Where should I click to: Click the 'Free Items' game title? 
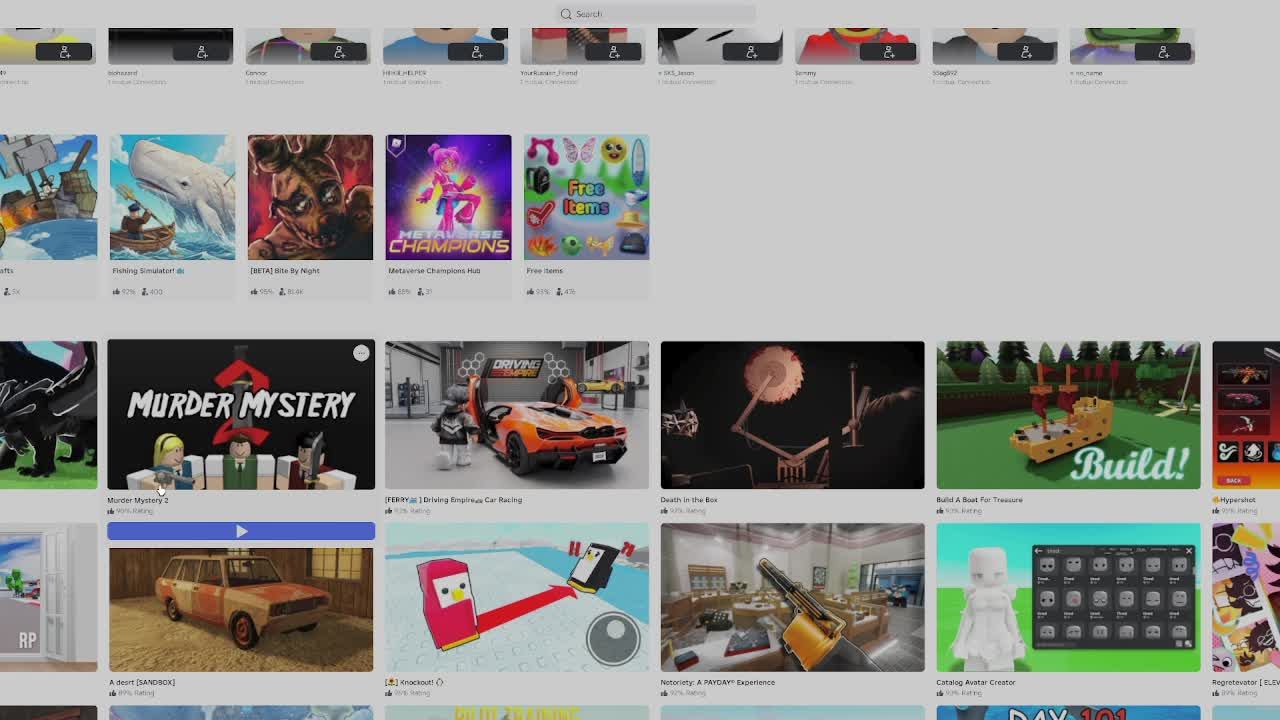click(x=544, y=271)
